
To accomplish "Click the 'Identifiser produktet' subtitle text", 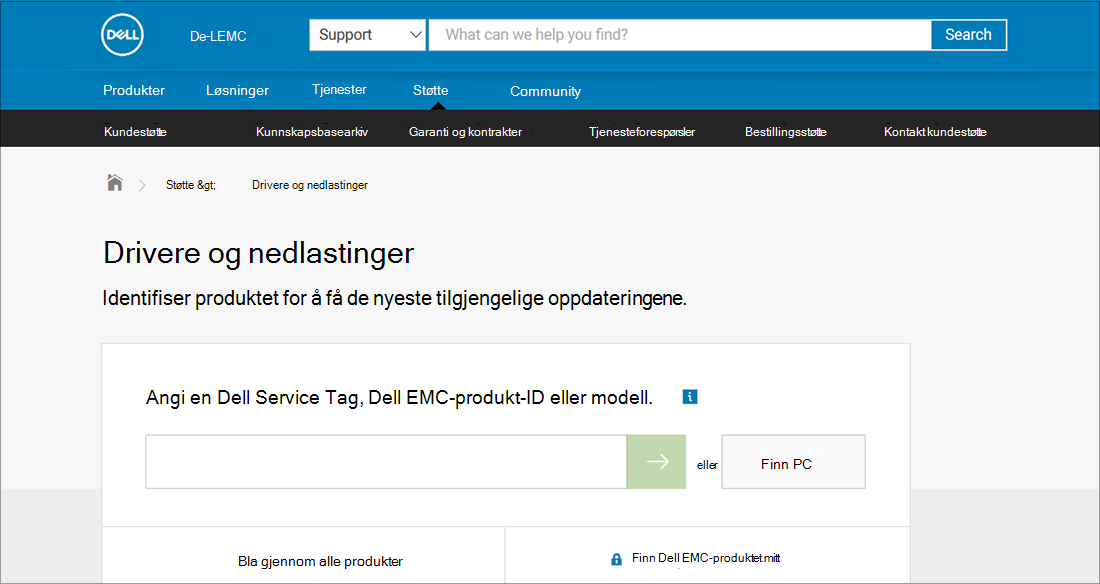I will 394,299.
